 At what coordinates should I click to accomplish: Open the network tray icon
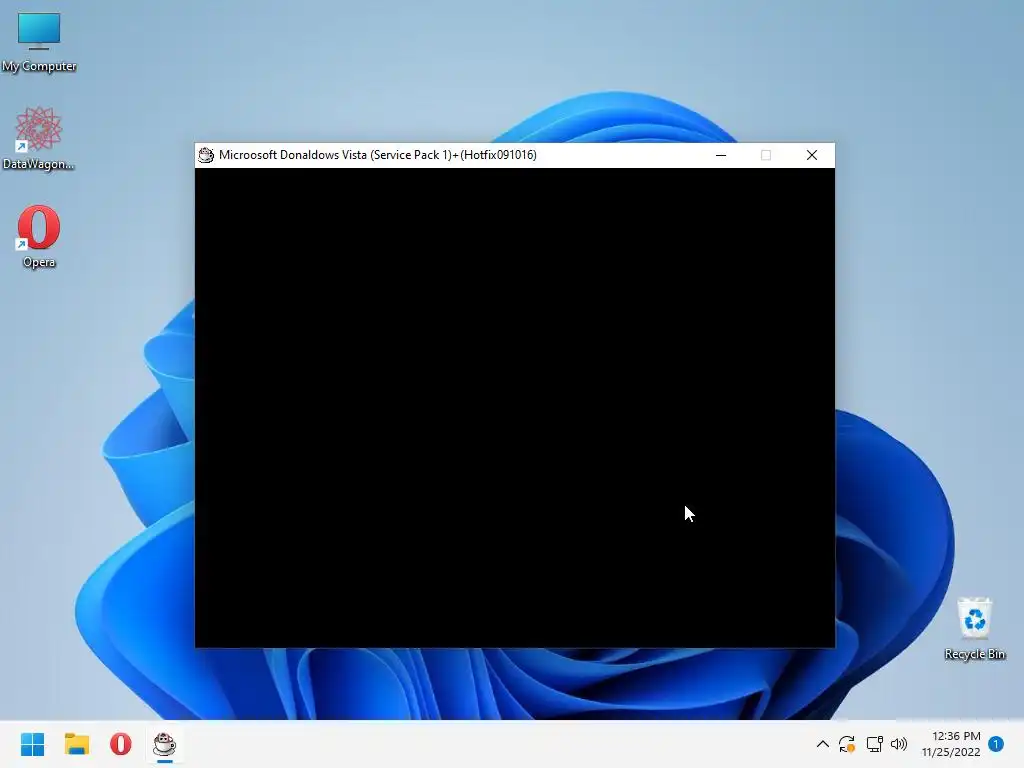tap(874, 744)
